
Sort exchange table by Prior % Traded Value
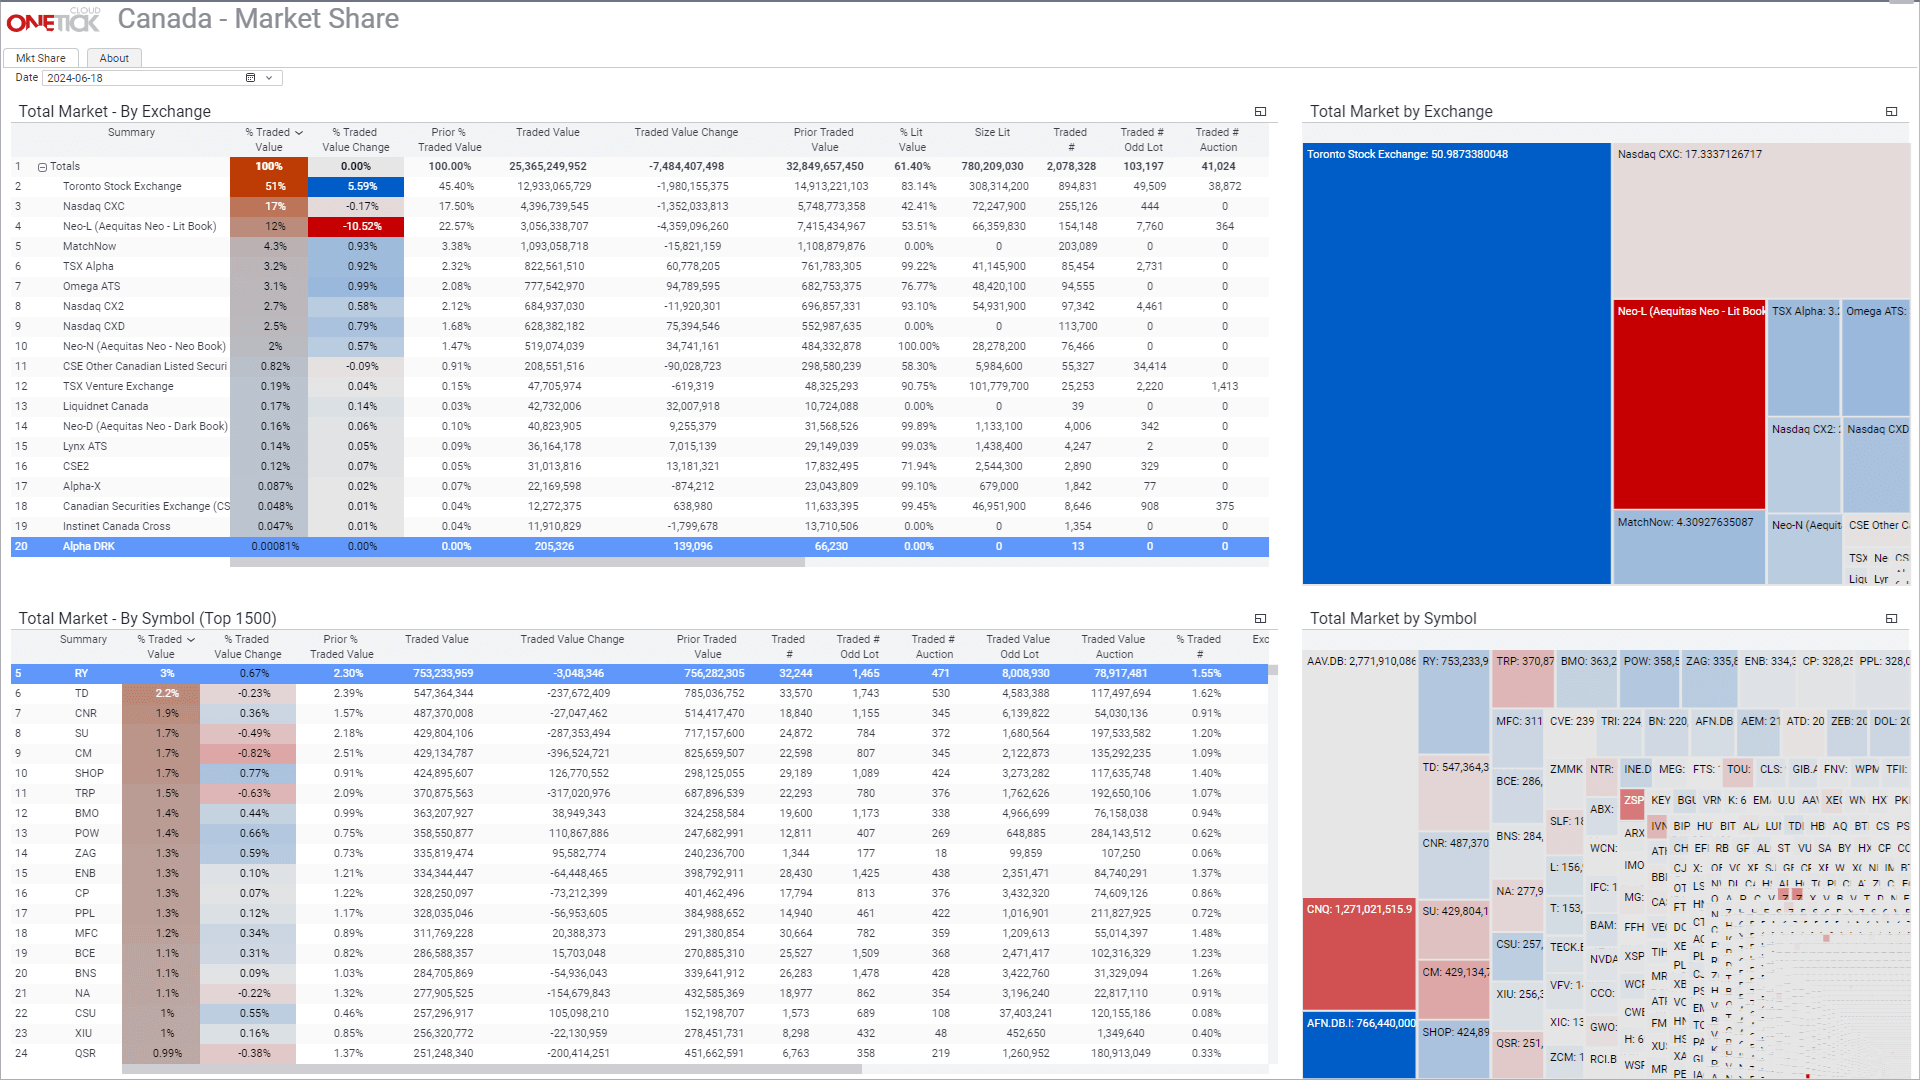(450, 139)
